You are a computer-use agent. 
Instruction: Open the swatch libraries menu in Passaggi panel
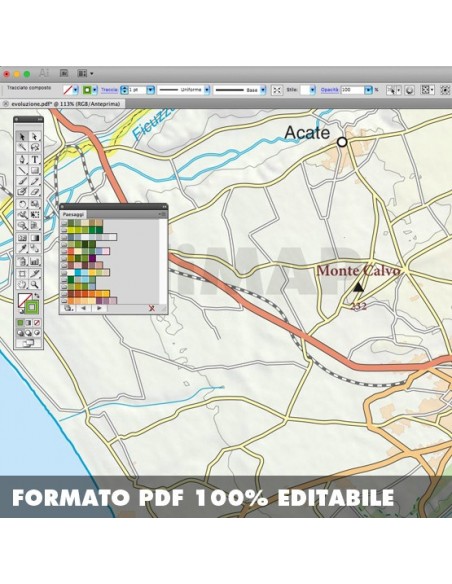[68, 308]
